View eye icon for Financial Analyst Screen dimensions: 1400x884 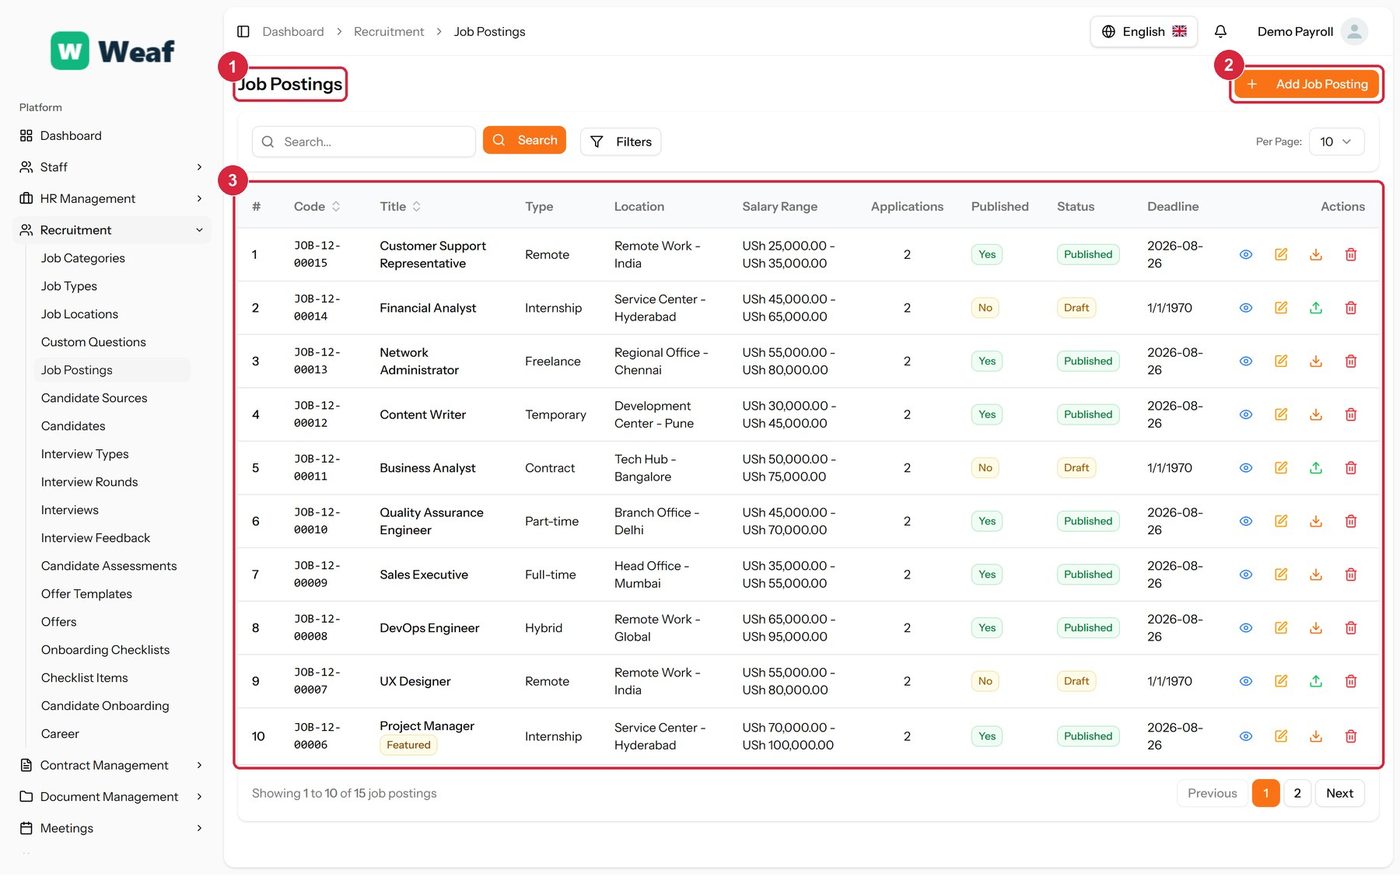[x=1246, y=308]
